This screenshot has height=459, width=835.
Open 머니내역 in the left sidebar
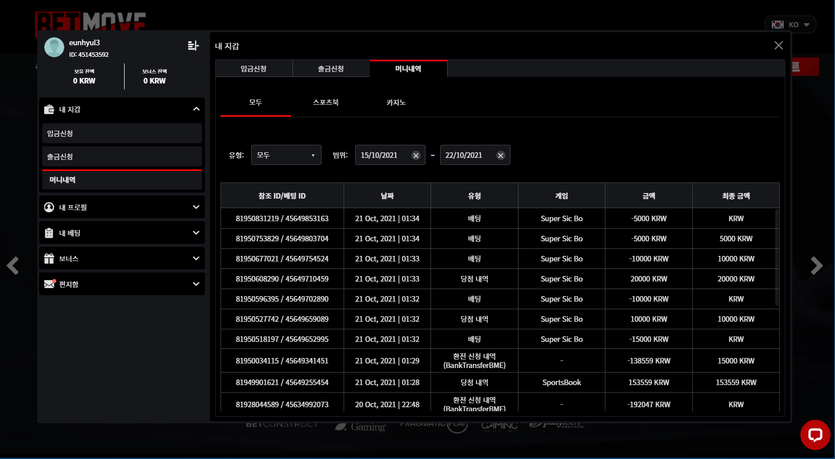122,180
